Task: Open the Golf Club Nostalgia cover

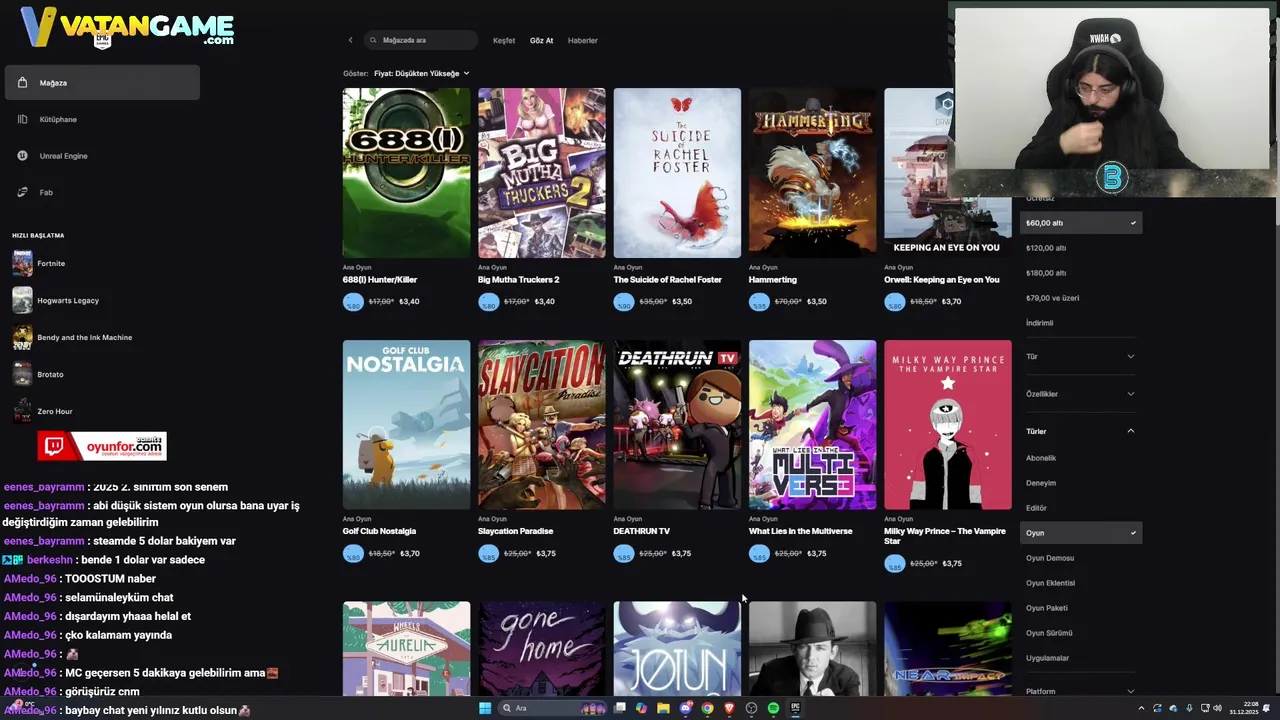Action: point(406,425)
